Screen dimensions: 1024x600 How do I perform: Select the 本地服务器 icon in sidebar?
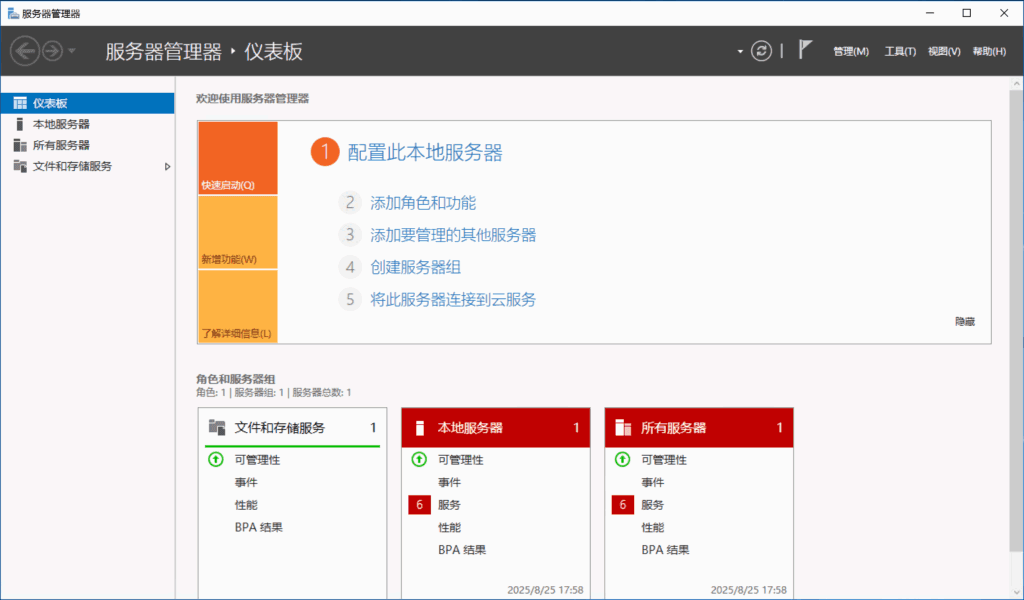pos(20,124)
